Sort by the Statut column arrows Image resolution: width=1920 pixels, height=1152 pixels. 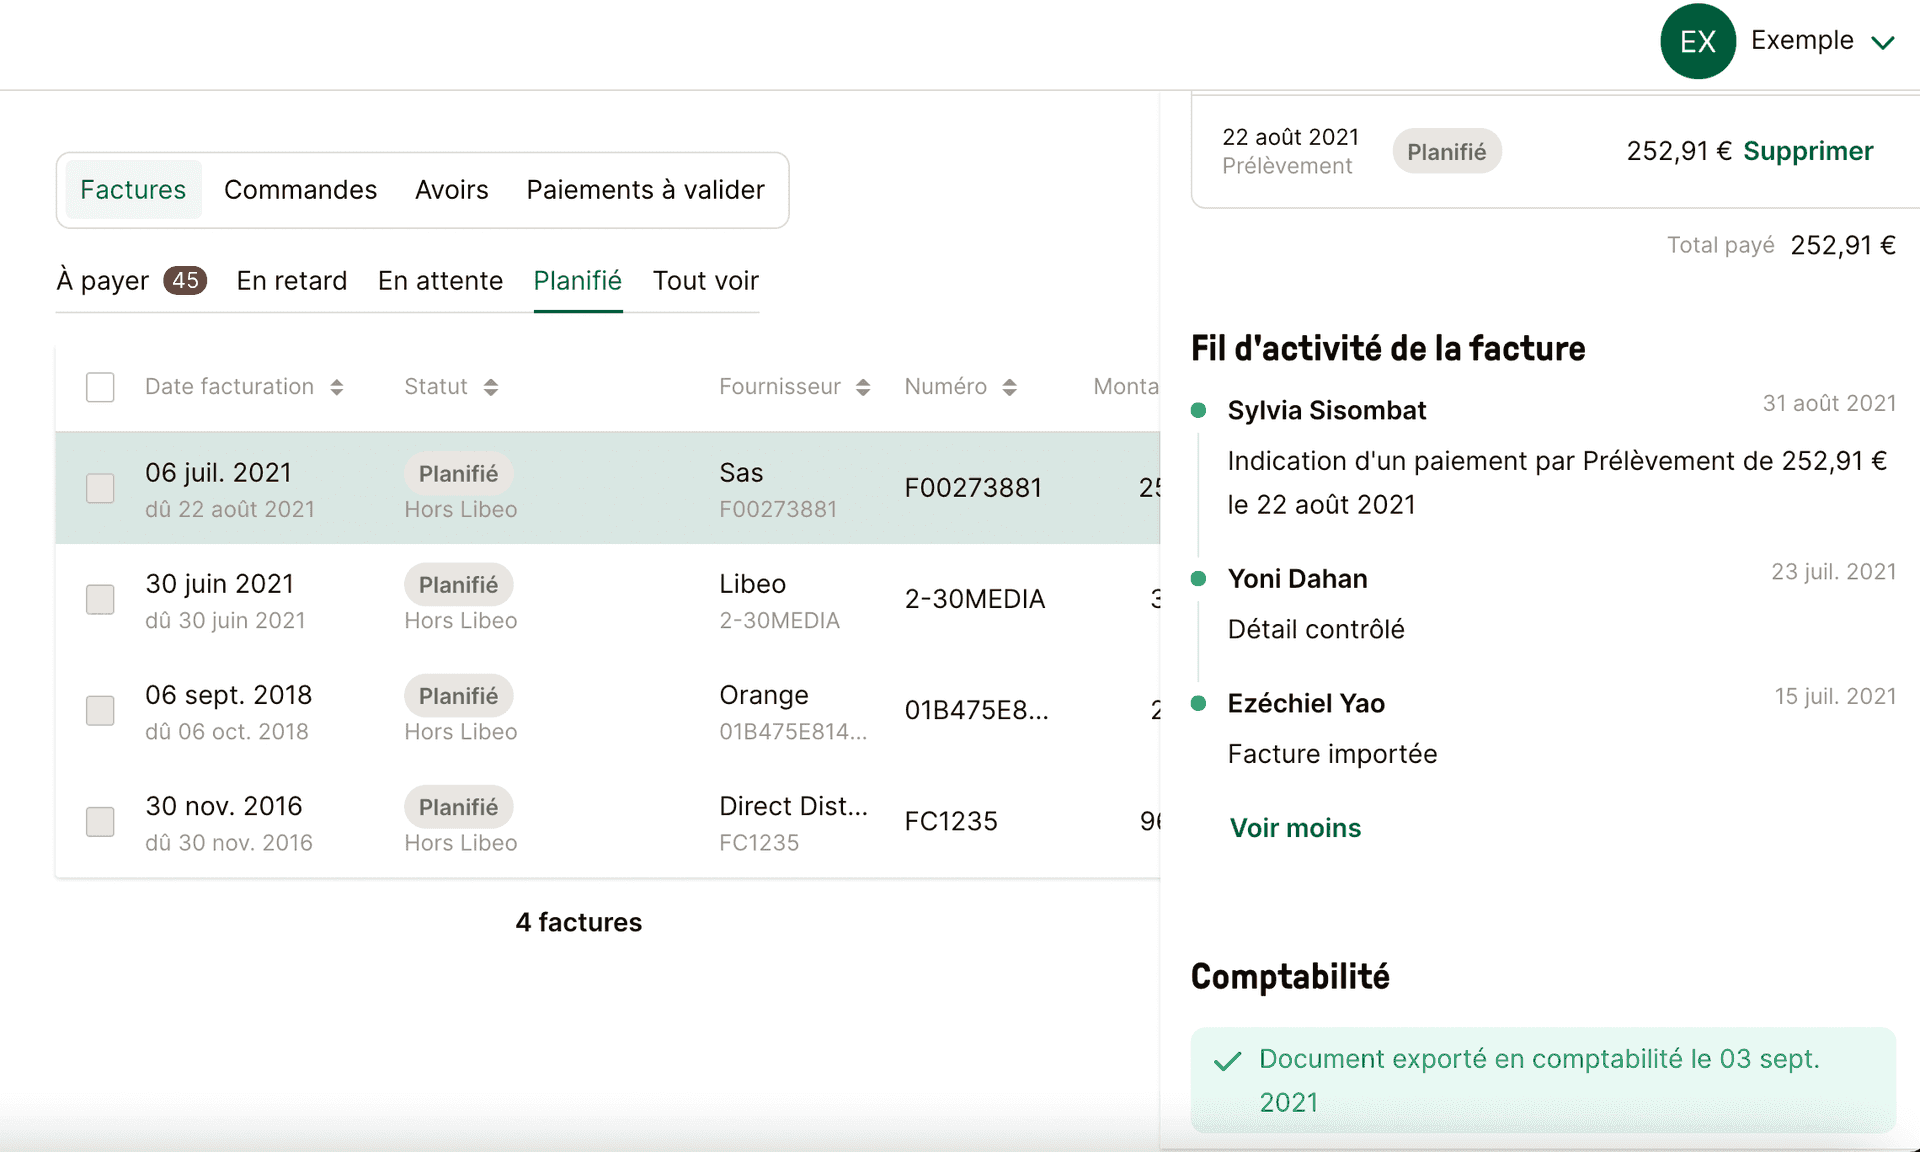click(490, 388)
